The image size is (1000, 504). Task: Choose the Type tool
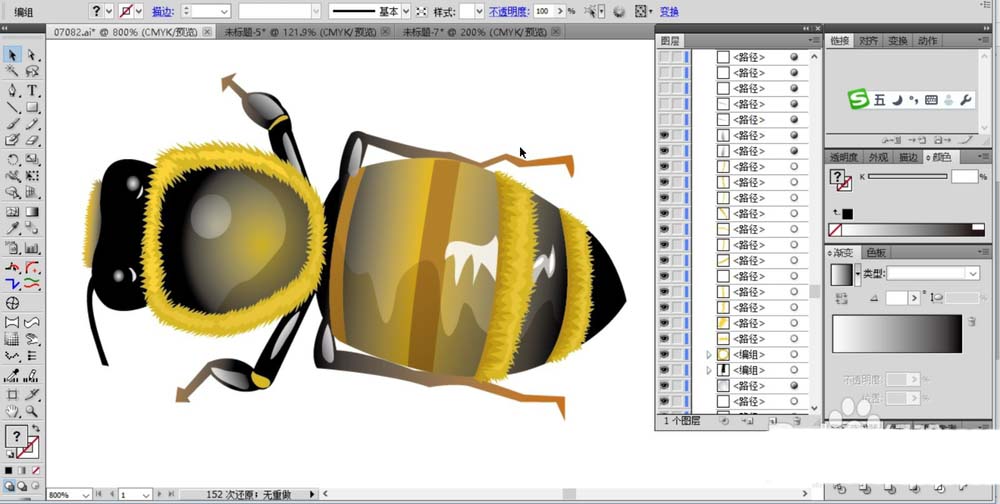coord(32,90)
